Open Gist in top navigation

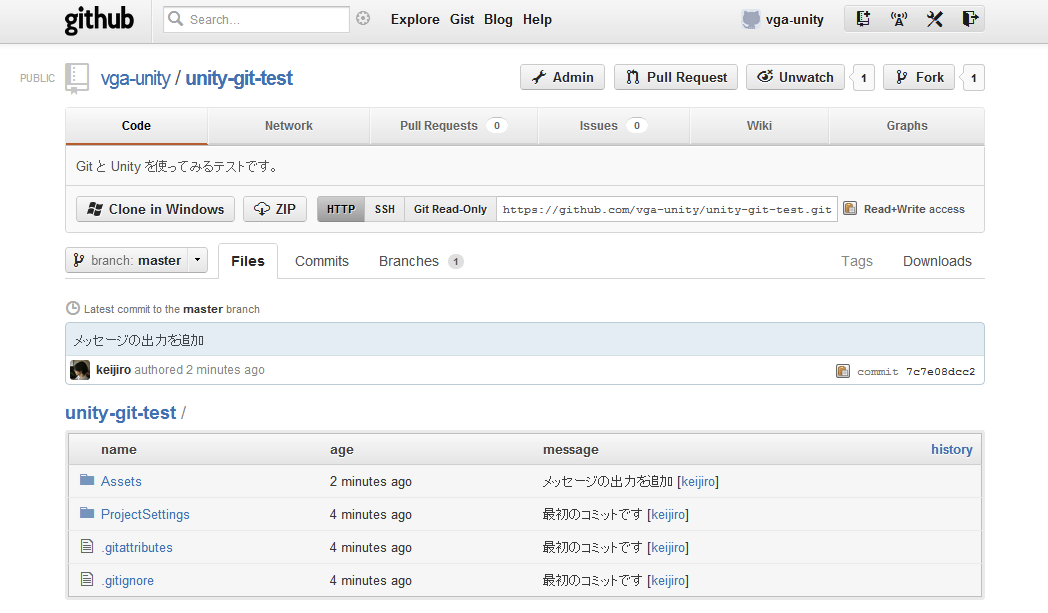pos(462,19)
